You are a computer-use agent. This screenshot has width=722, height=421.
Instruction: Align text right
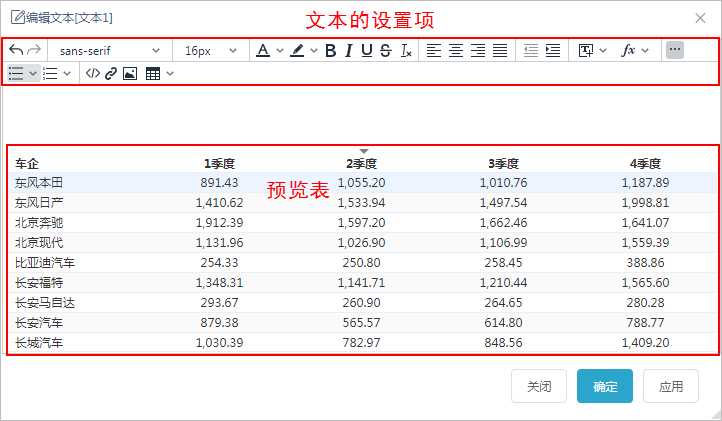click(477, 50)
